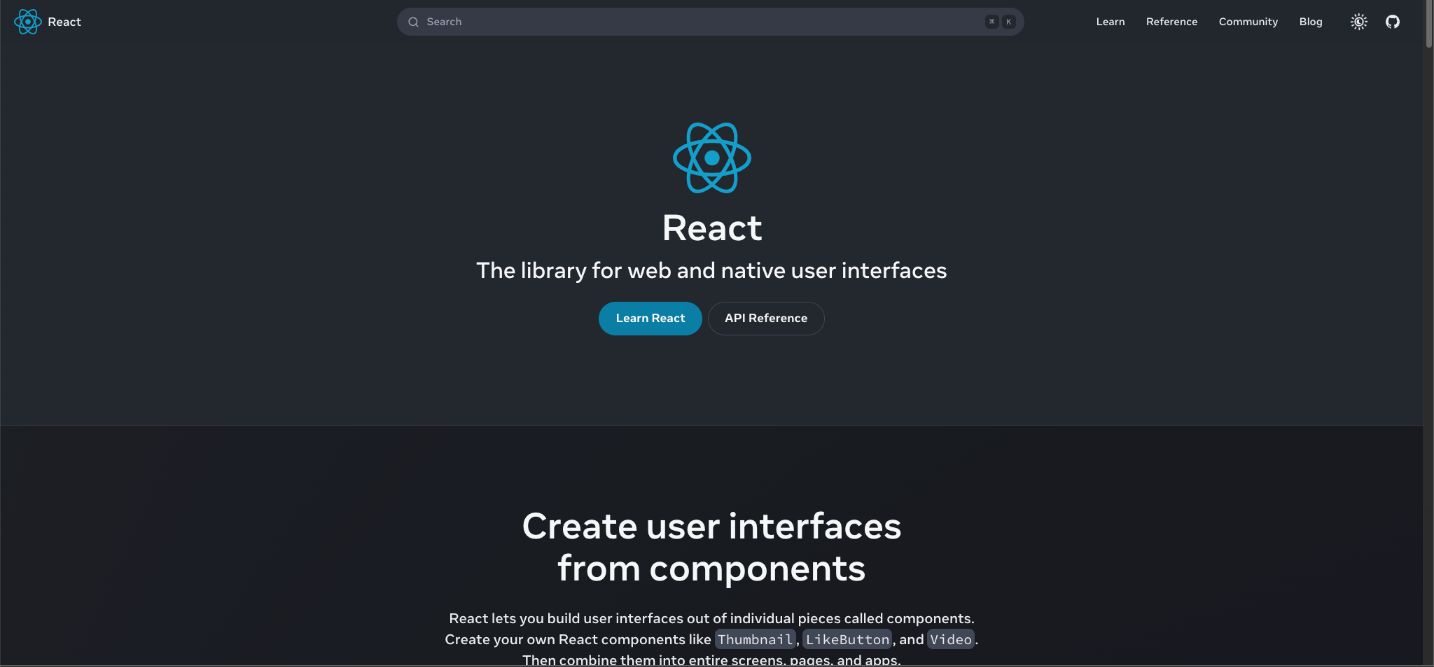Click the magnifying glass icon in the search bar
The image size is (1434, 667).
click(413, 22)
